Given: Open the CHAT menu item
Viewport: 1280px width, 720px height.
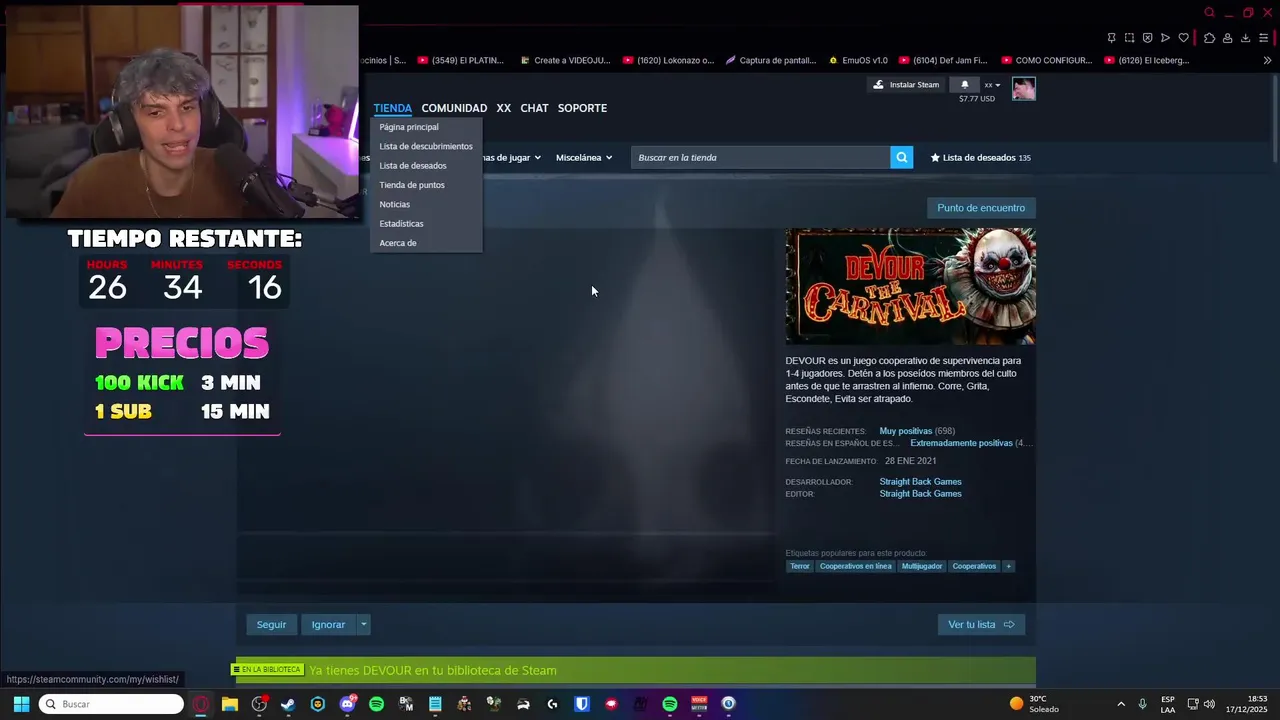Looking at the screenshot, I should pos(534,108).
